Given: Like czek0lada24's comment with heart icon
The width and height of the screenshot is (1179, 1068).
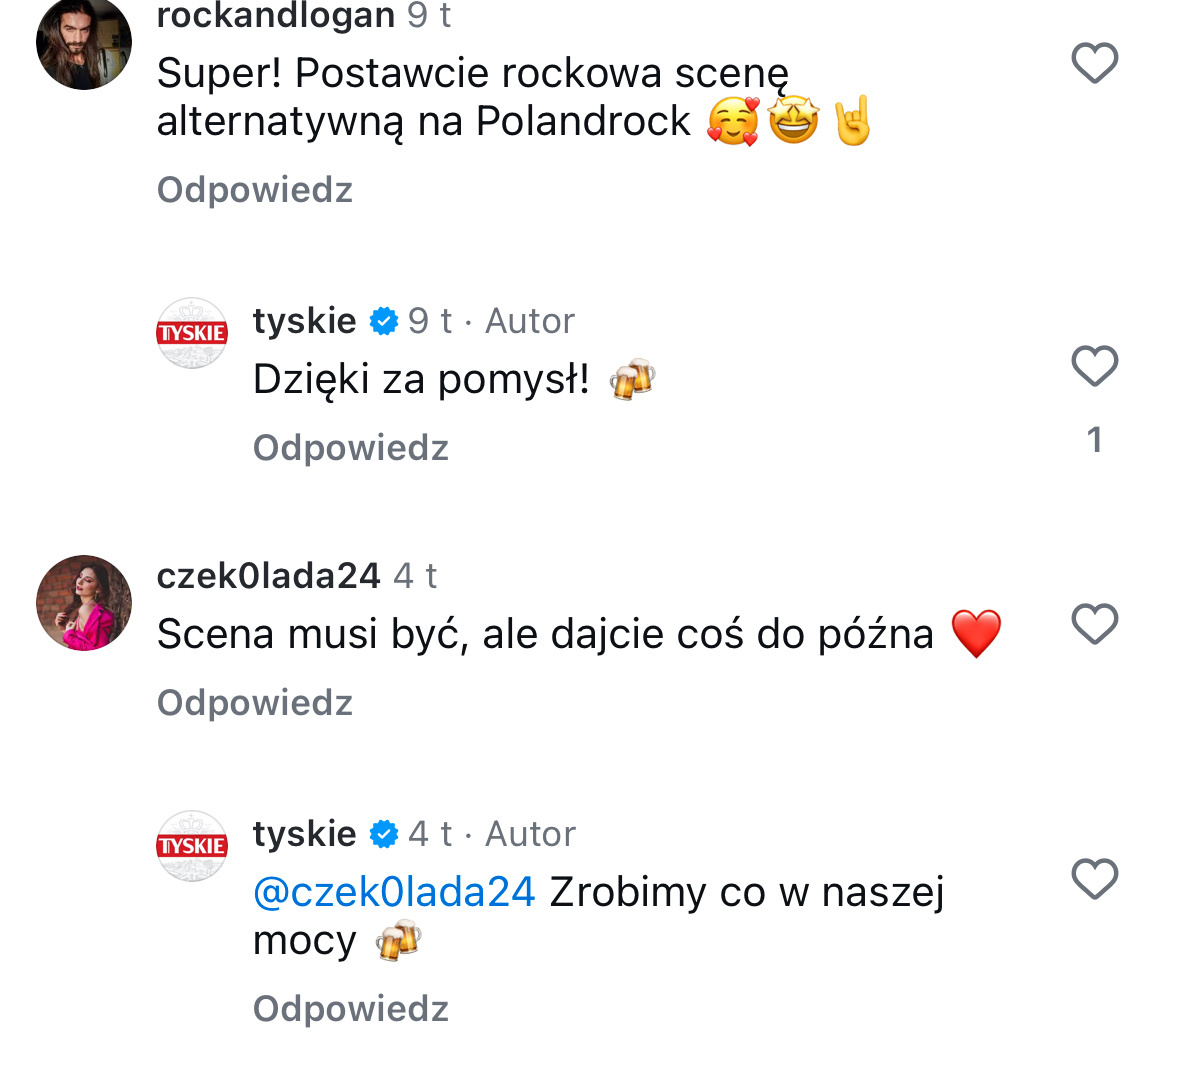Looking at the screenshot, I should [1094, 625].
